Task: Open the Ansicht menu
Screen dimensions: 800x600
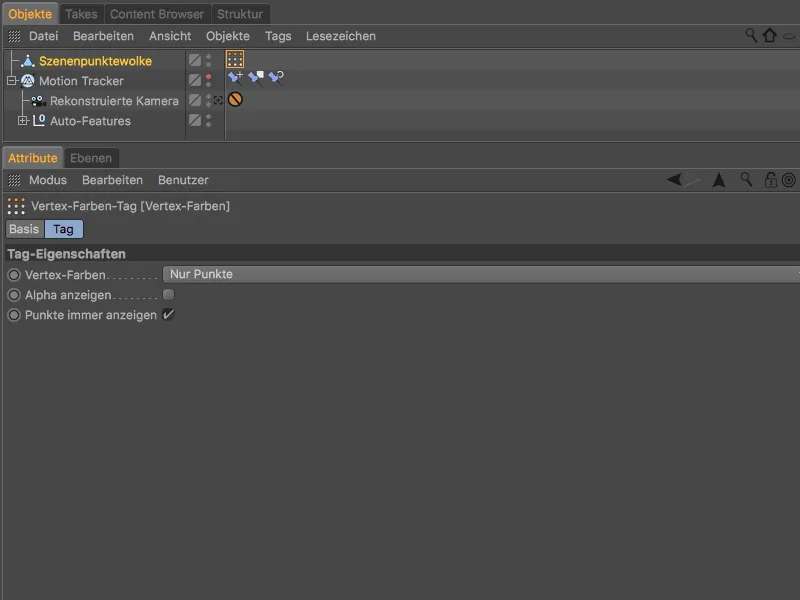Action: [170, 36]
